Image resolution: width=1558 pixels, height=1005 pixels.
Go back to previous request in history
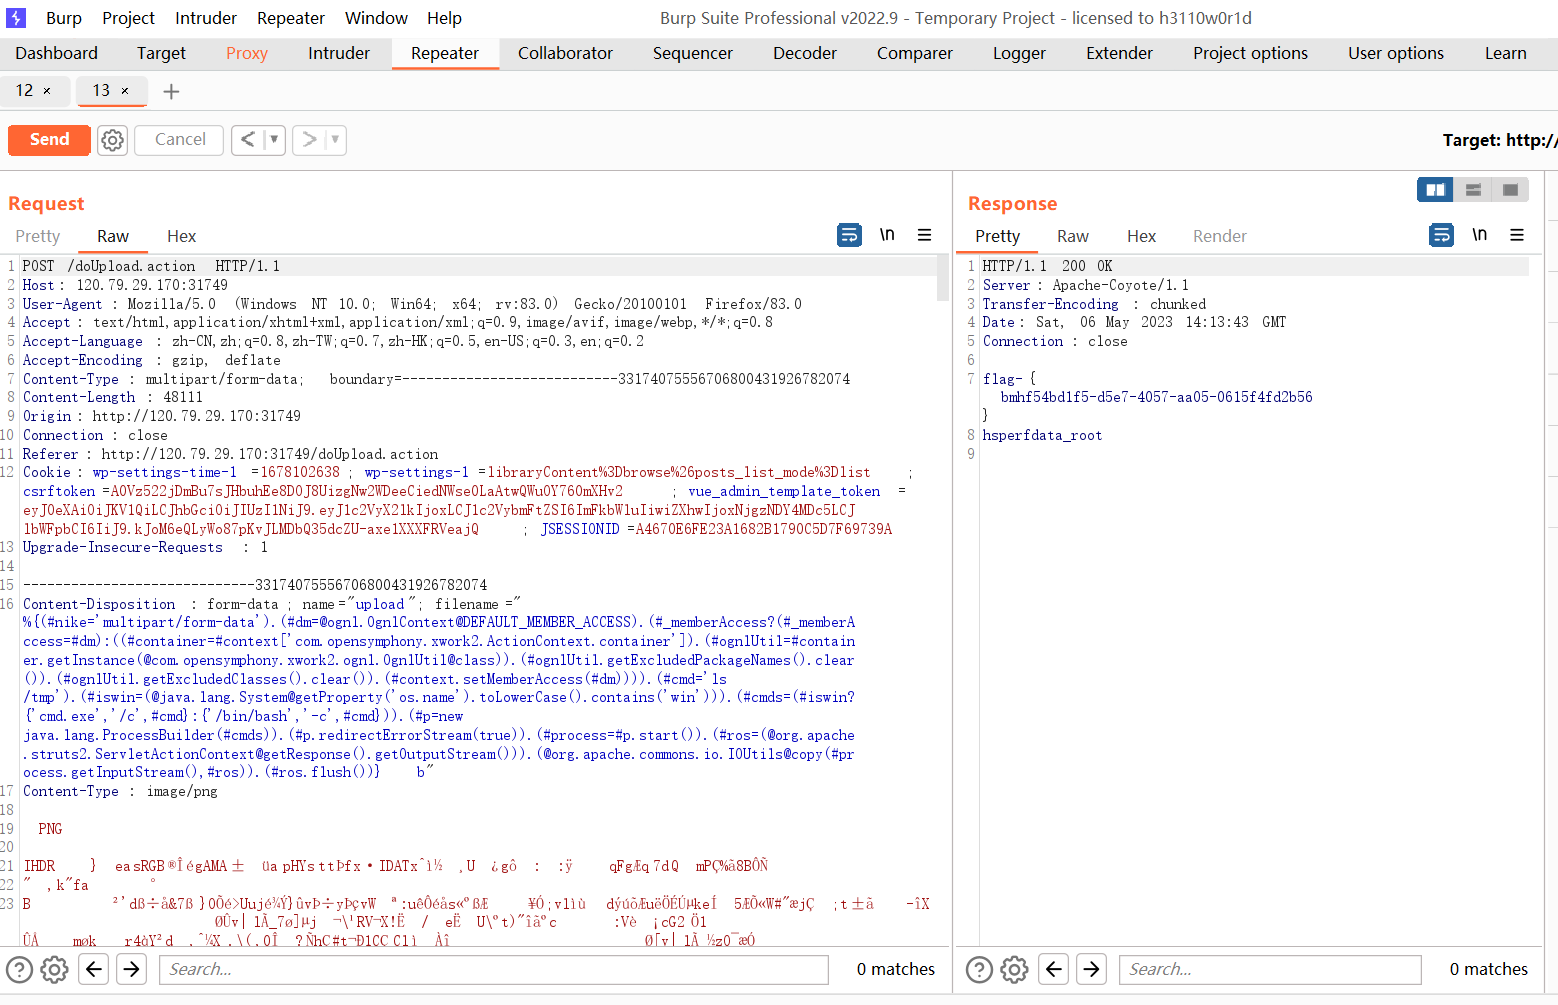[248, 140]
